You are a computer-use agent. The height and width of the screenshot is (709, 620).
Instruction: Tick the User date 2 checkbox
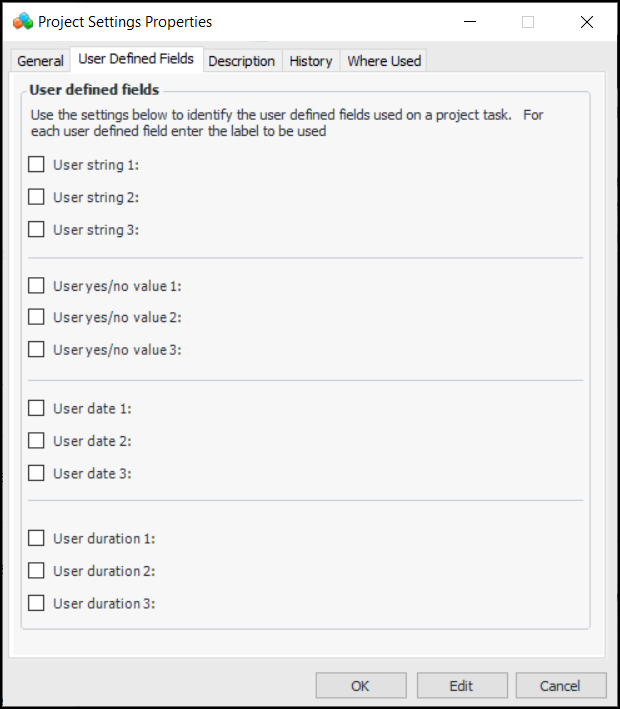(37, 440)
